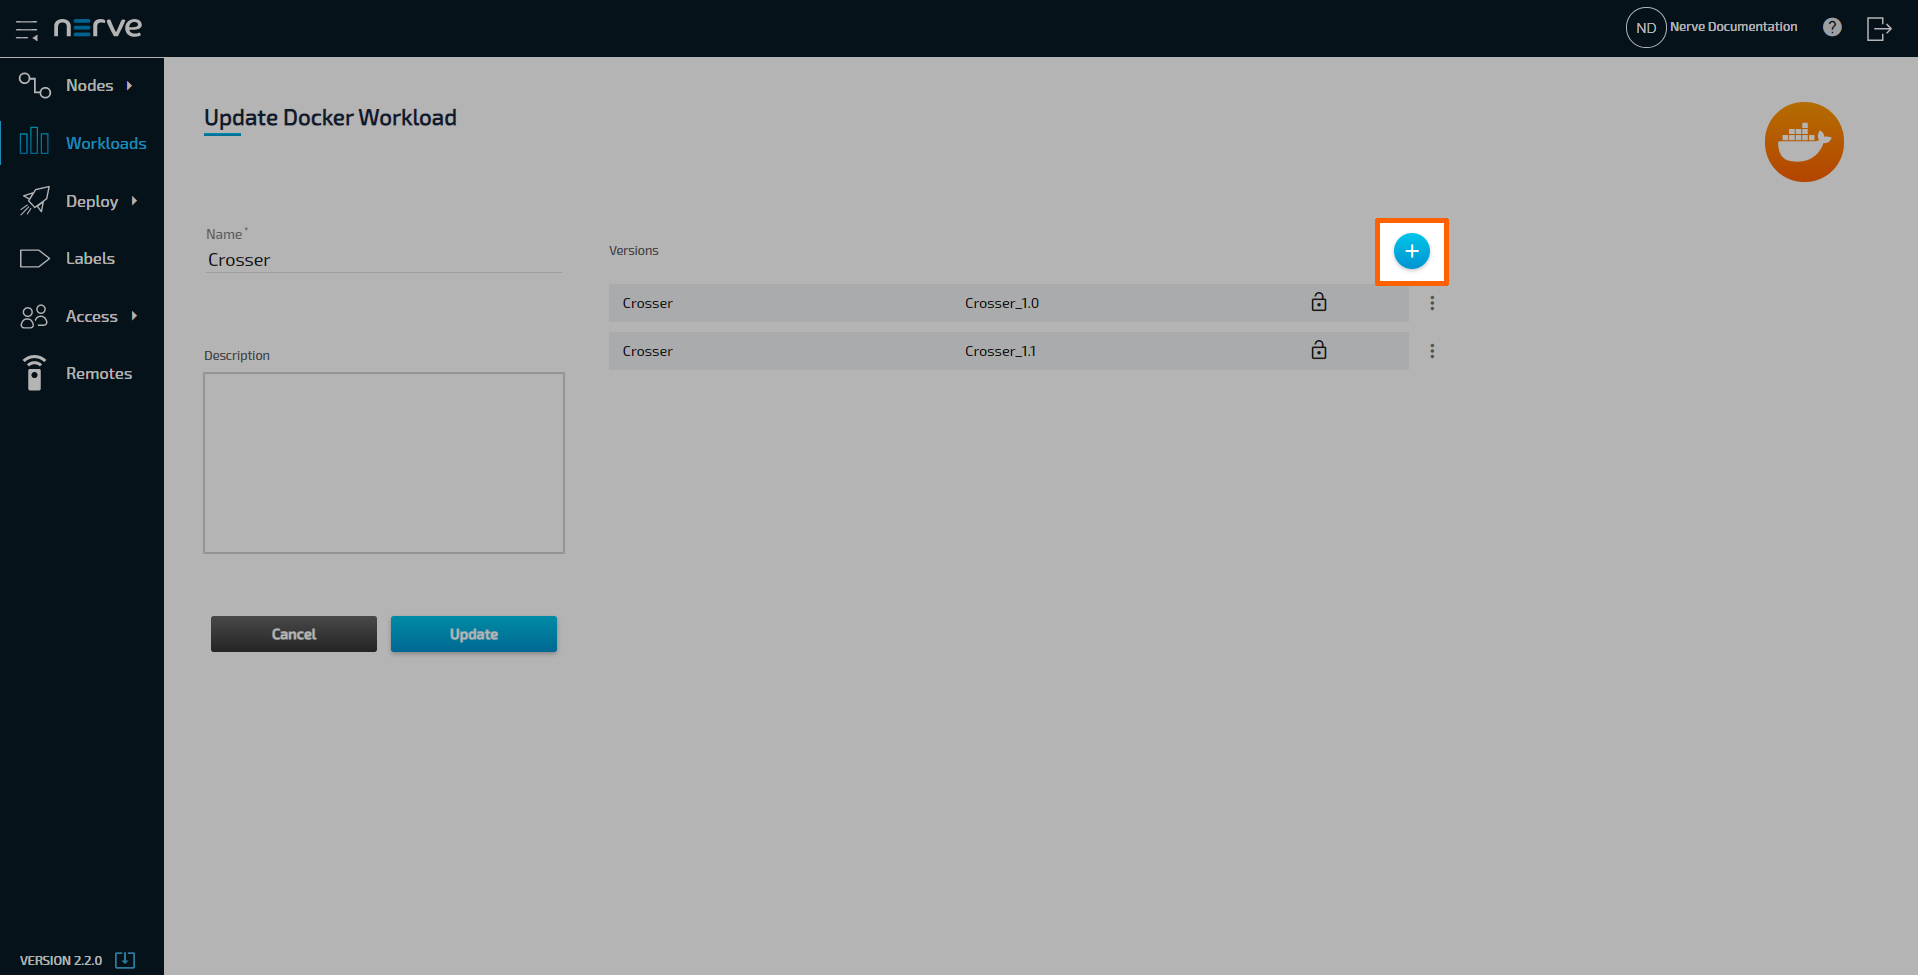Click the Docker workload logo
Screen dimensions: 1918x975
[1802, 141]
